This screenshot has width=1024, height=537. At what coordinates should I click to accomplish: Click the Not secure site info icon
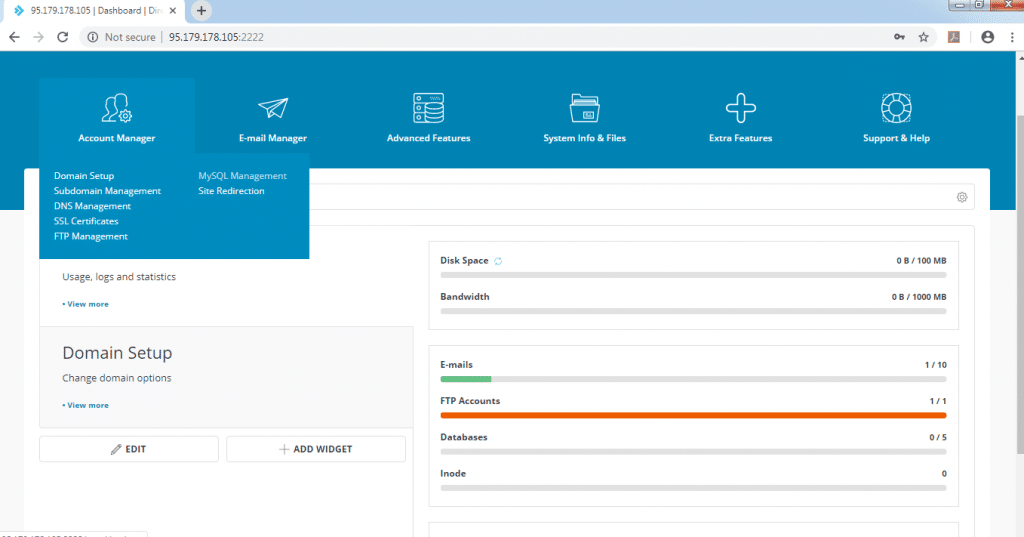93,37
